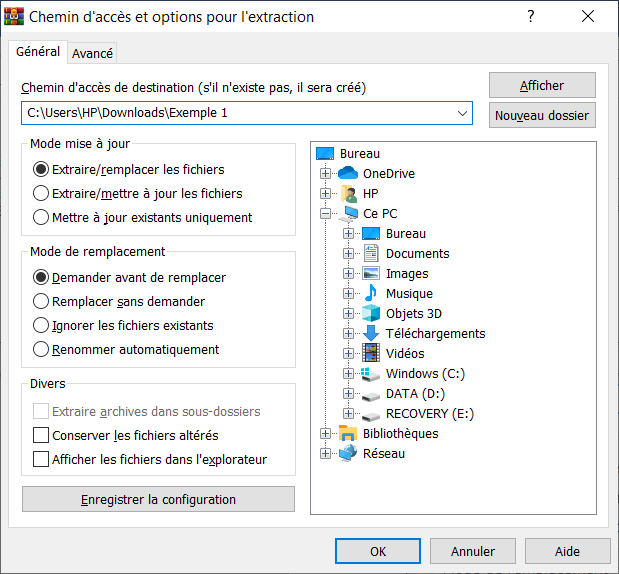Select the HP user folder icon
This screenshot has height=574, width=619.
pos(349,193)
